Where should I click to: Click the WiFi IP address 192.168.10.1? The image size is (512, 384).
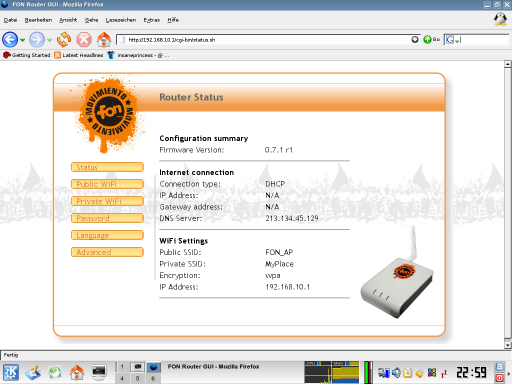click(x=287, y=287)
